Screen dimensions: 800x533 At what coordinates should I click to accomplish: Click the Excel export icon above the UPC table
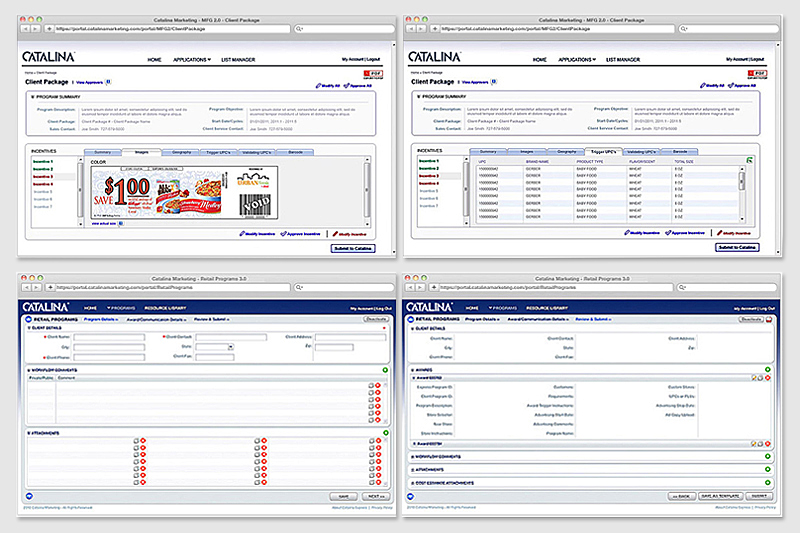tap(749, 160)
